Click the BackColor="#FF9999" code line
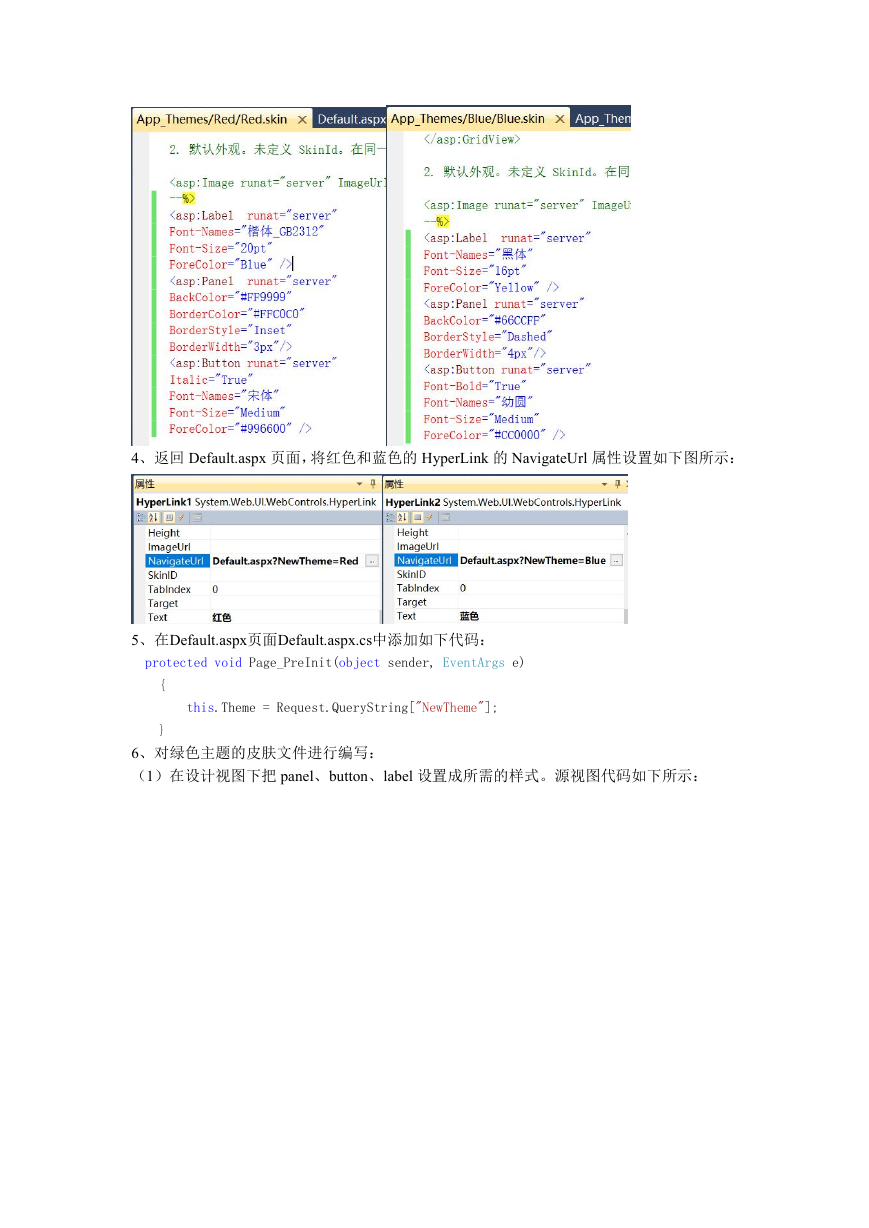This screenshot has width=869, height=1228. 231,297
